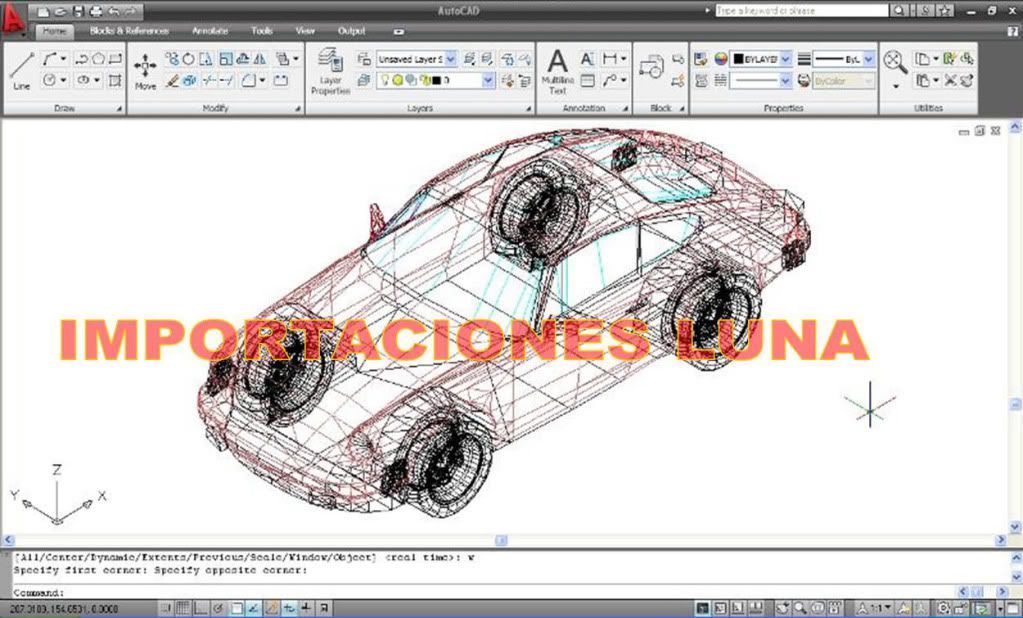Open the lineweight ByL dropdown in Properties
Viewport: 1023px width, 618px height.
pos(868,59)
